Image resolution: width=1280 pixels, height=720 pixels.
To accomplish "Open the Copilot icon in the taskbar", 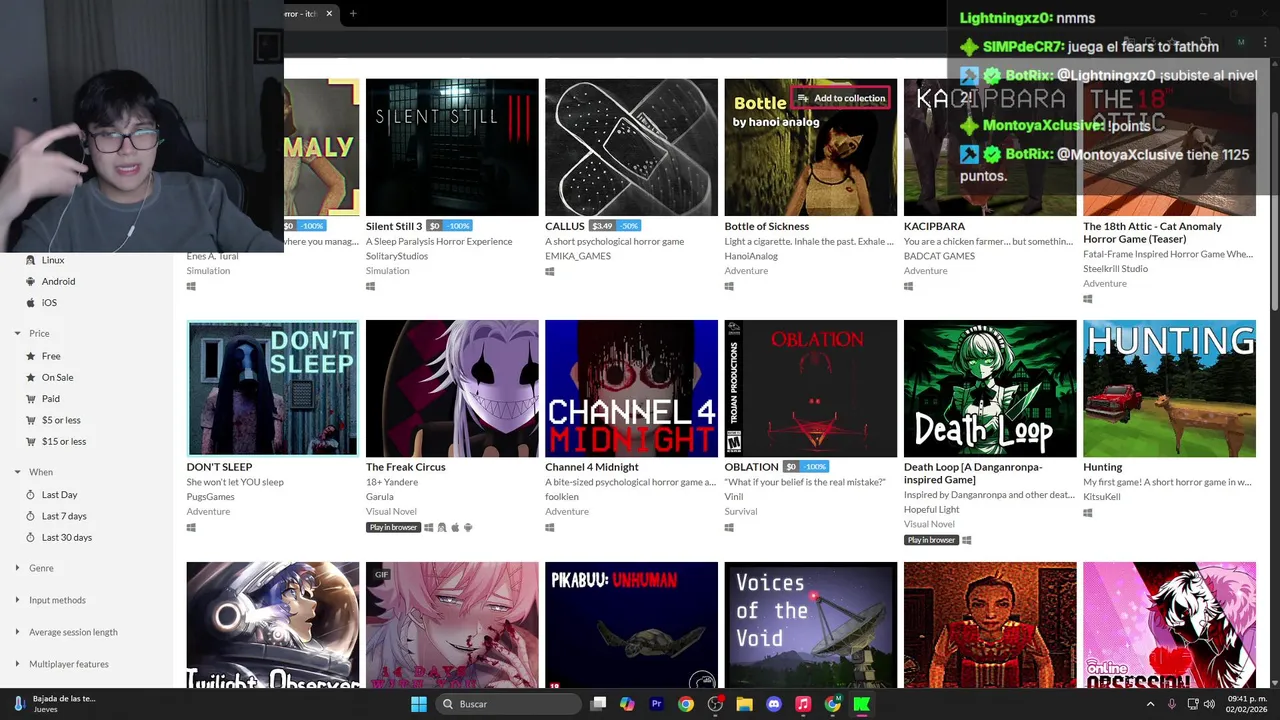I will point(627,704).
